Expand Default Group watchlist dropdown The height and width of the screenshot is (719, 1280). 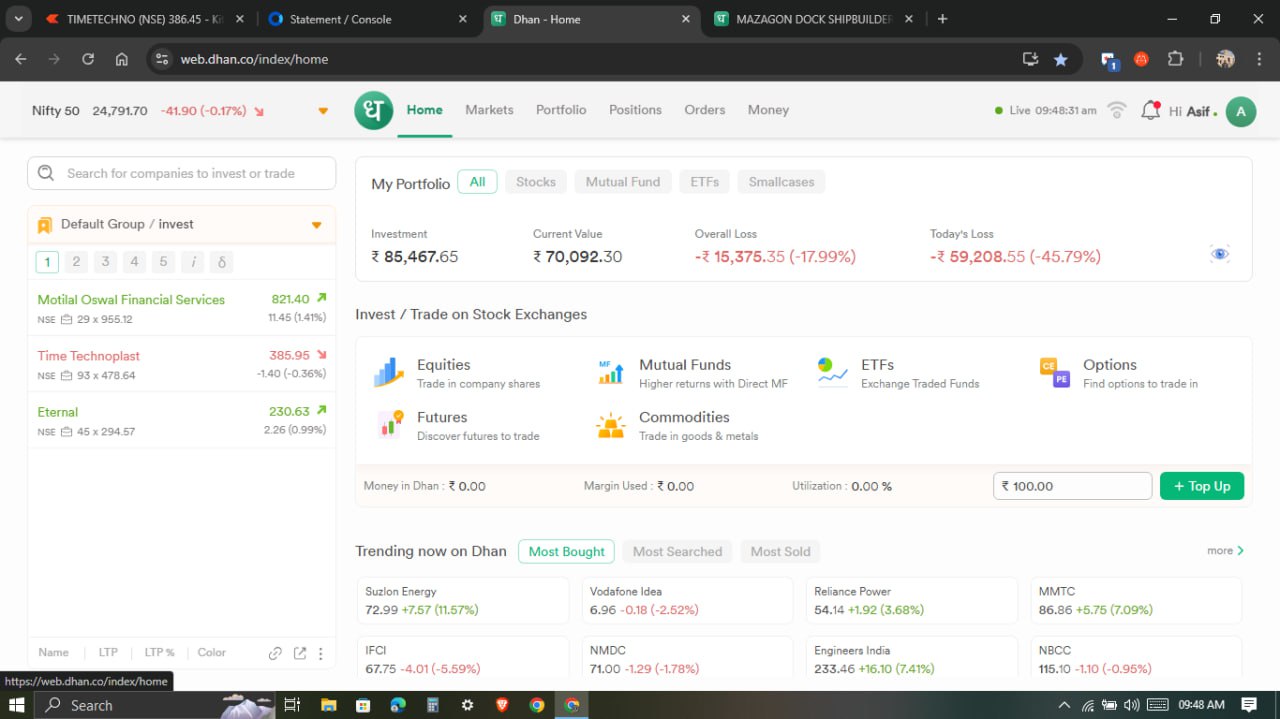pyautogui.click(x=317, y=225)
